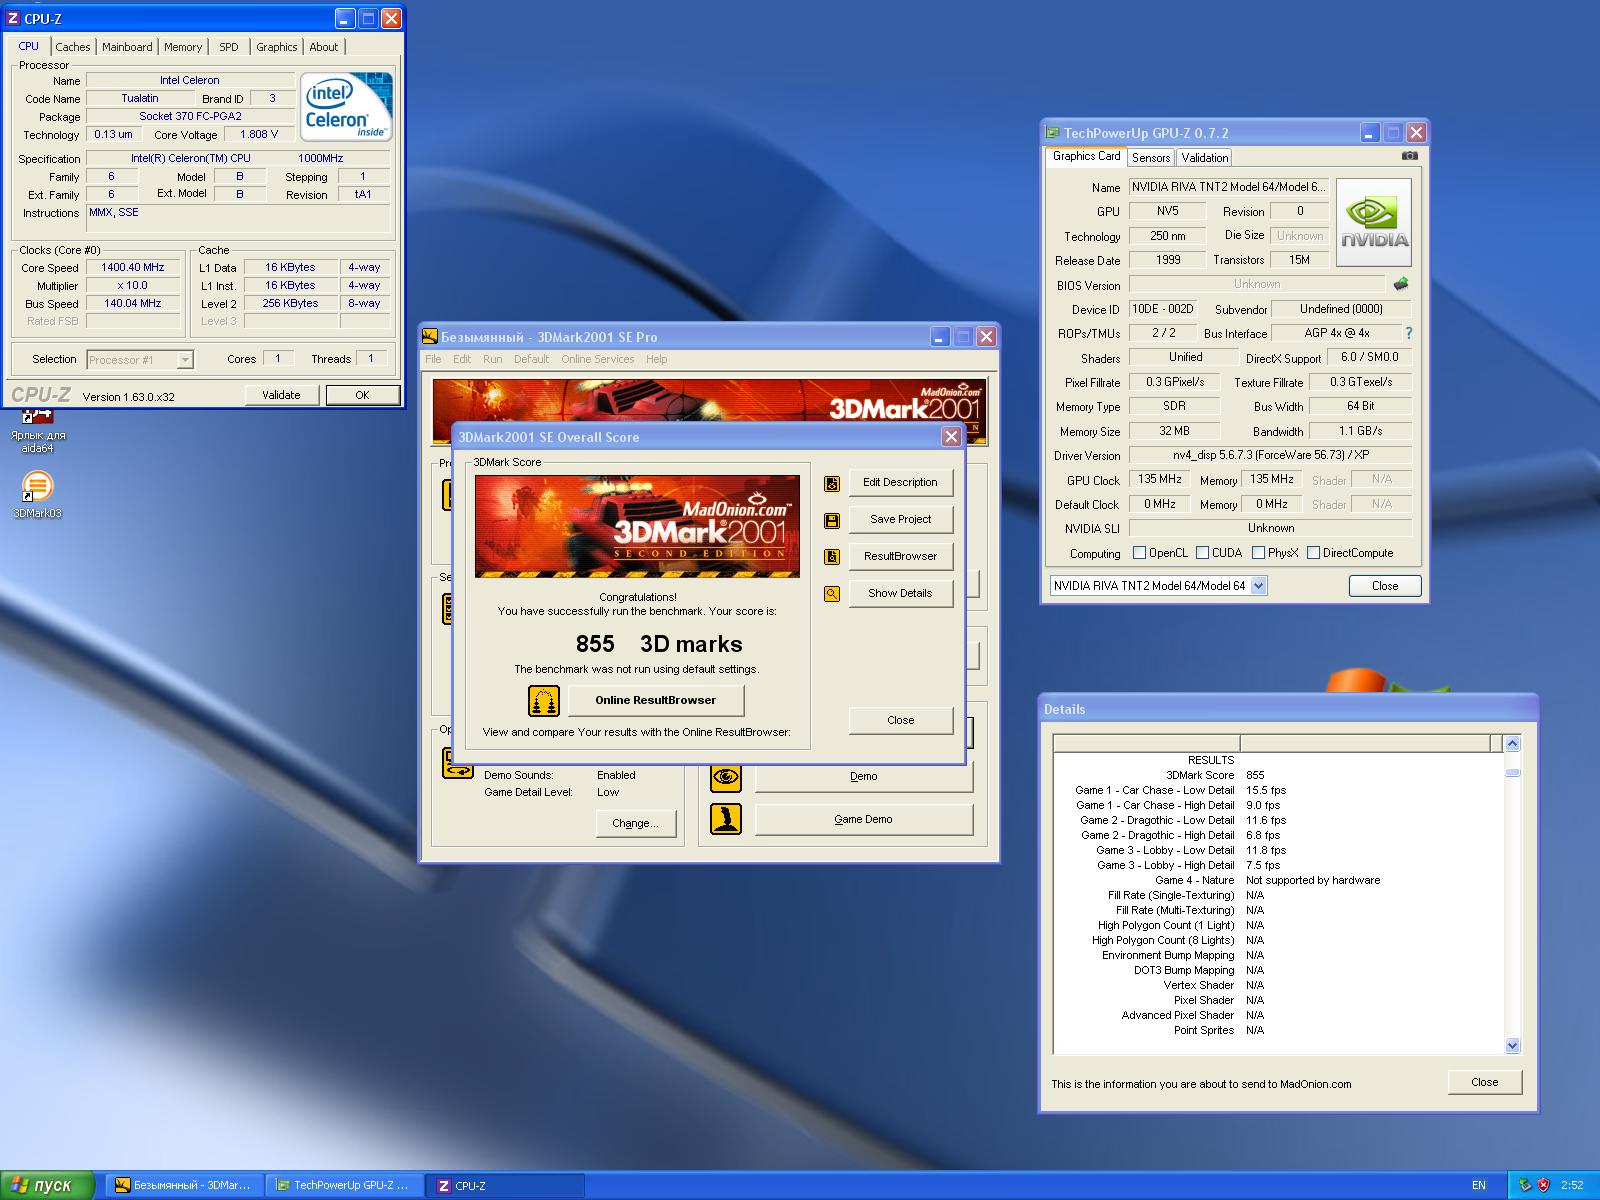Click the Save Project floppy disk icon
Image resolution: width=1600 pixels, height=1200 pixels.
(831, 520)
